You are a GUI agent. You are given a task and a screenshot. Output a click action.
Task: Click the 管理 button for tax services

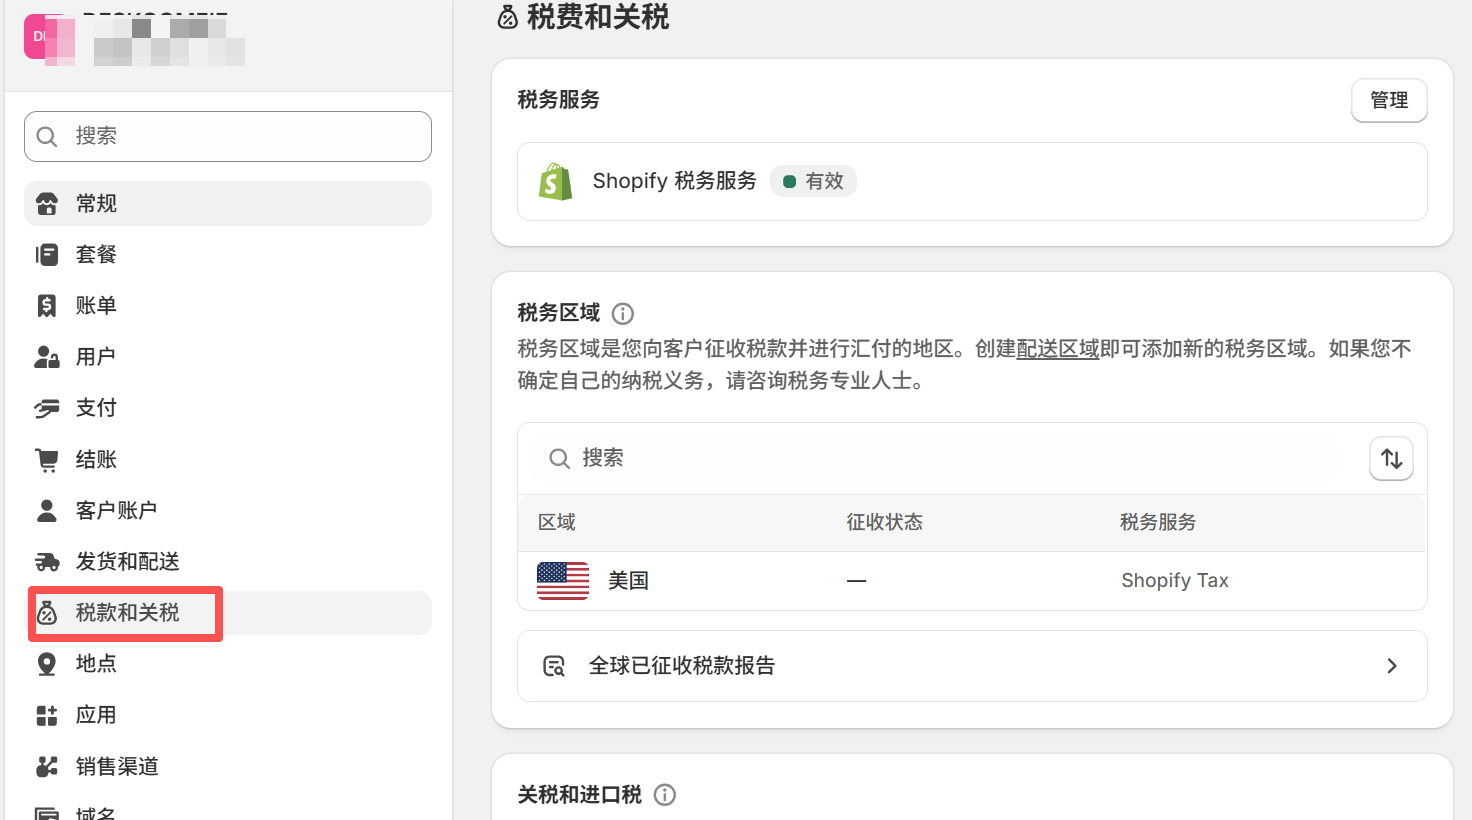[x=1389, y=101]
